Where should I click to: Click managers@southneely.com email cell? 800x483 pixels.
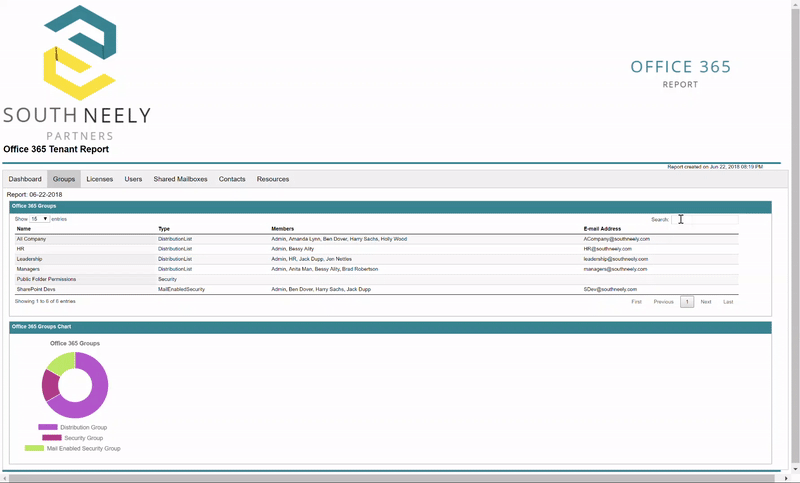coord(615,269)
